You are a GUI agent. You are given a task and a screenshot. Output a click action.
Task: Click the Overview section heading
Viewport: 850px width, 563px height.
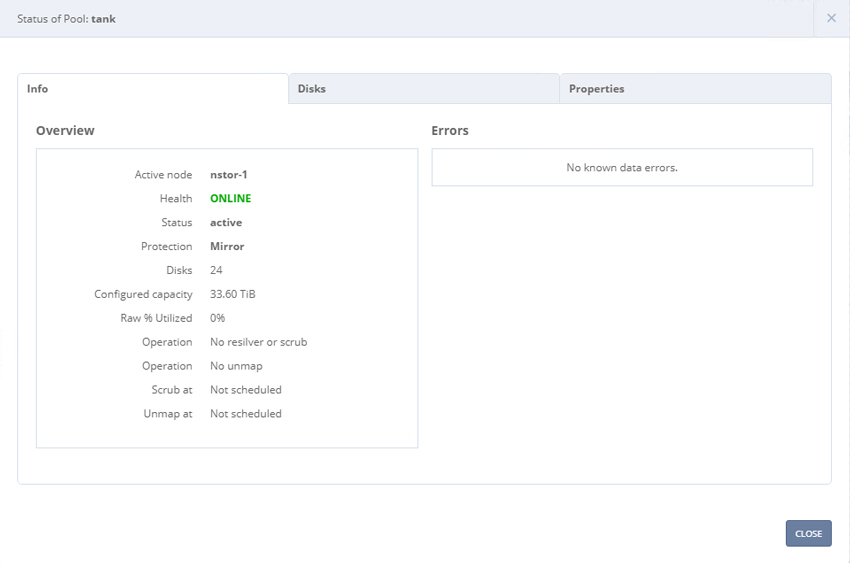point(65,131)
